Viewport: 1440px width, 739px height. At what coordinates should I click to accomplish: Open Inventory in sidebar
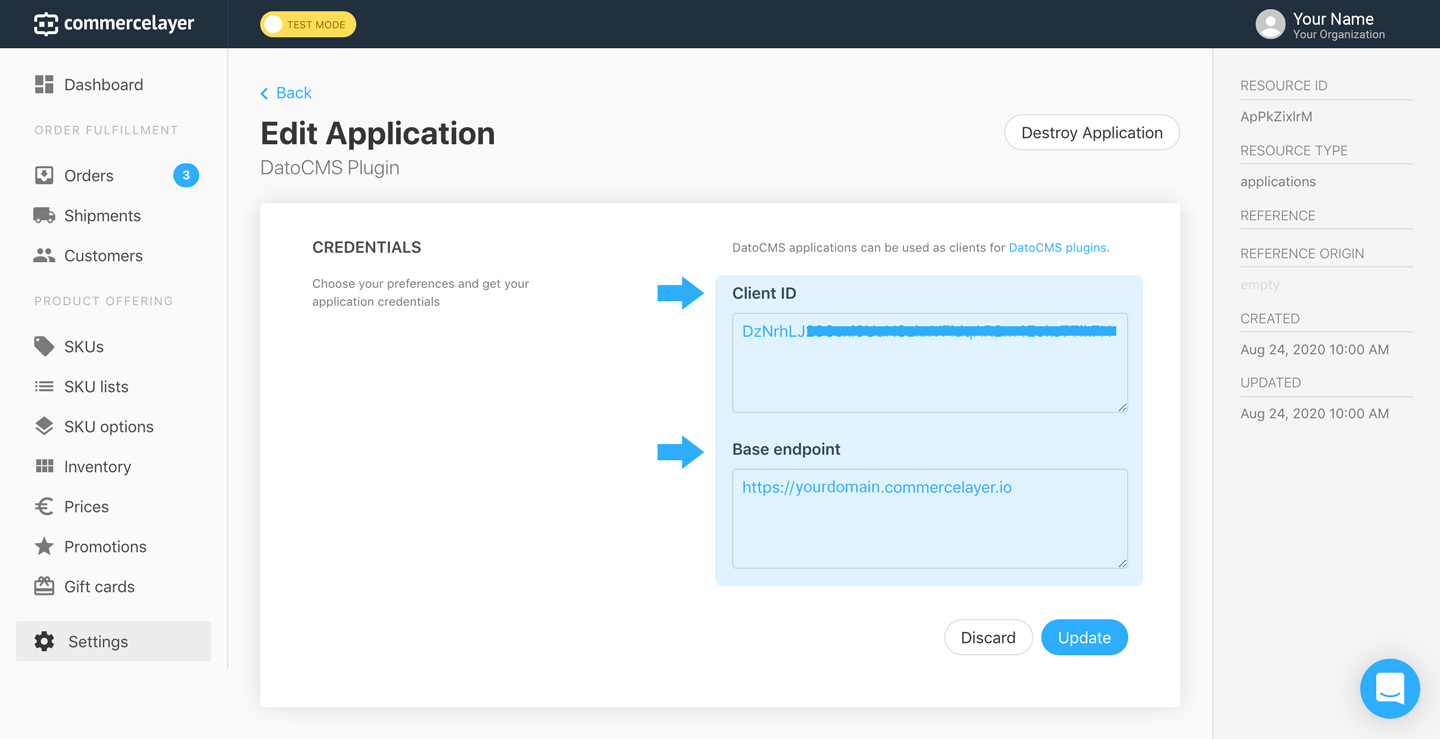[97, 467]
